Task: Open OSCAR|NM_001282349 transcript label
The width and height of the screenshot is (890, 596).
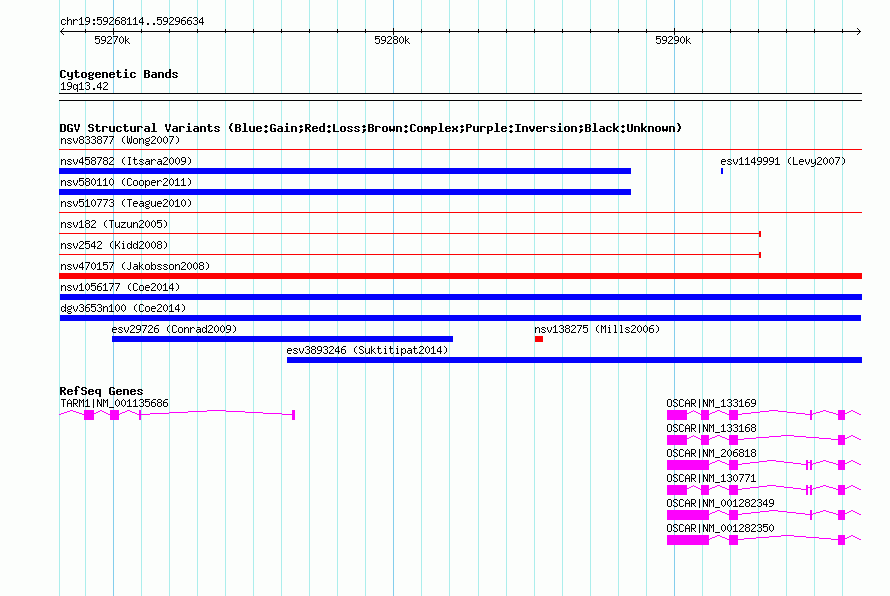Action: (720, 503)
